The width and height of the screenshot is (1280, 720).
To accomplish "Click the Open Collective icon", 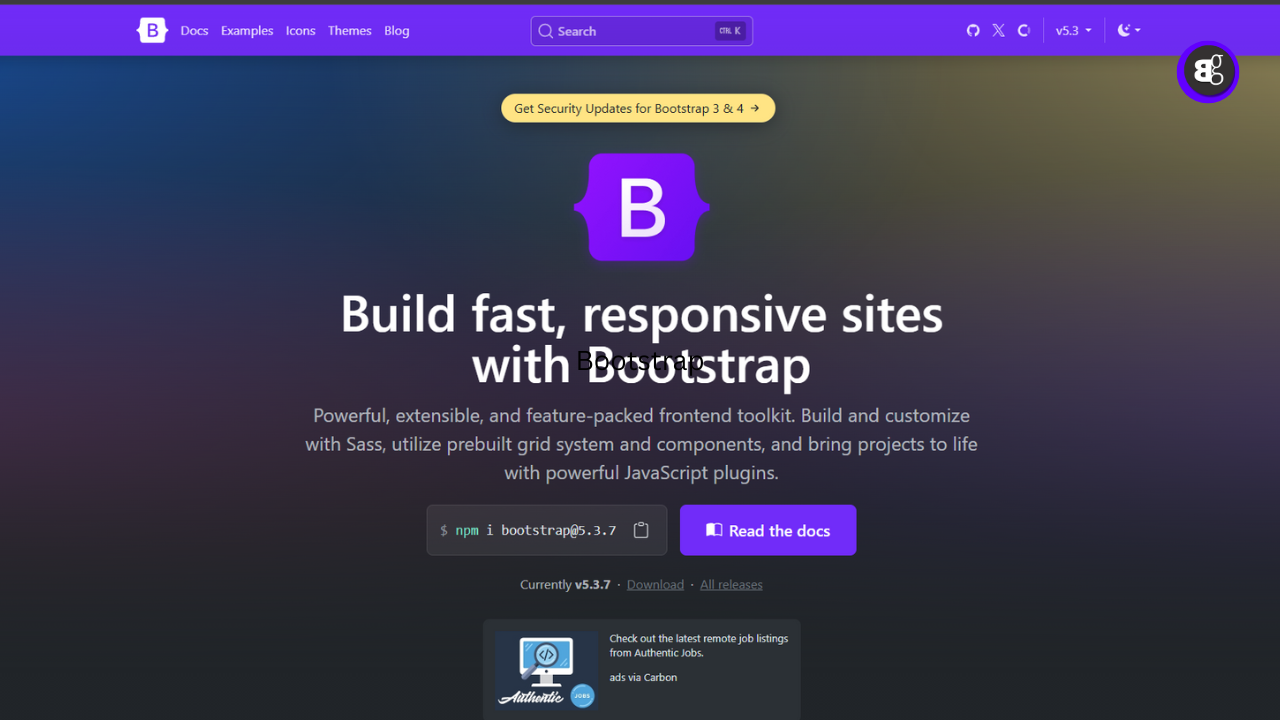I will coord(1024,31).
